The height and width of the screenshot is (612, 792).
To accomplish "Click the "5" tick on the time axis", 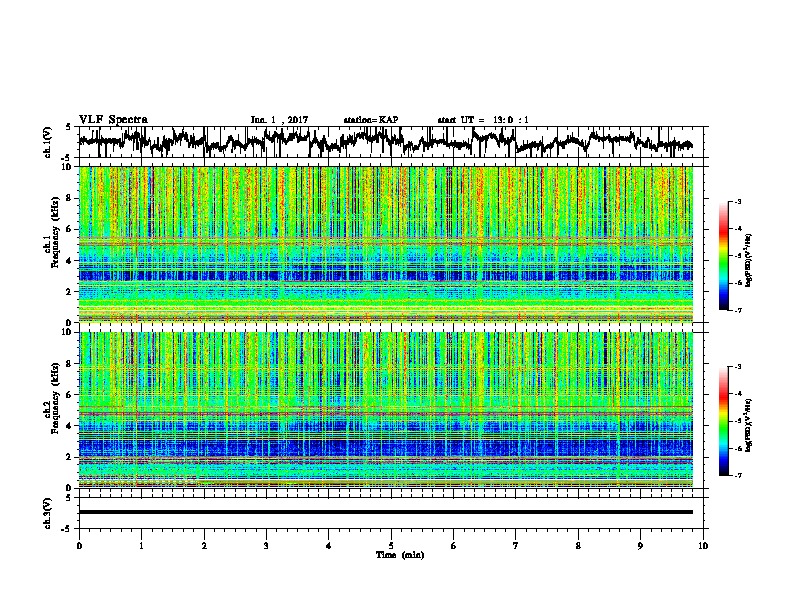I will pos(391,545).
